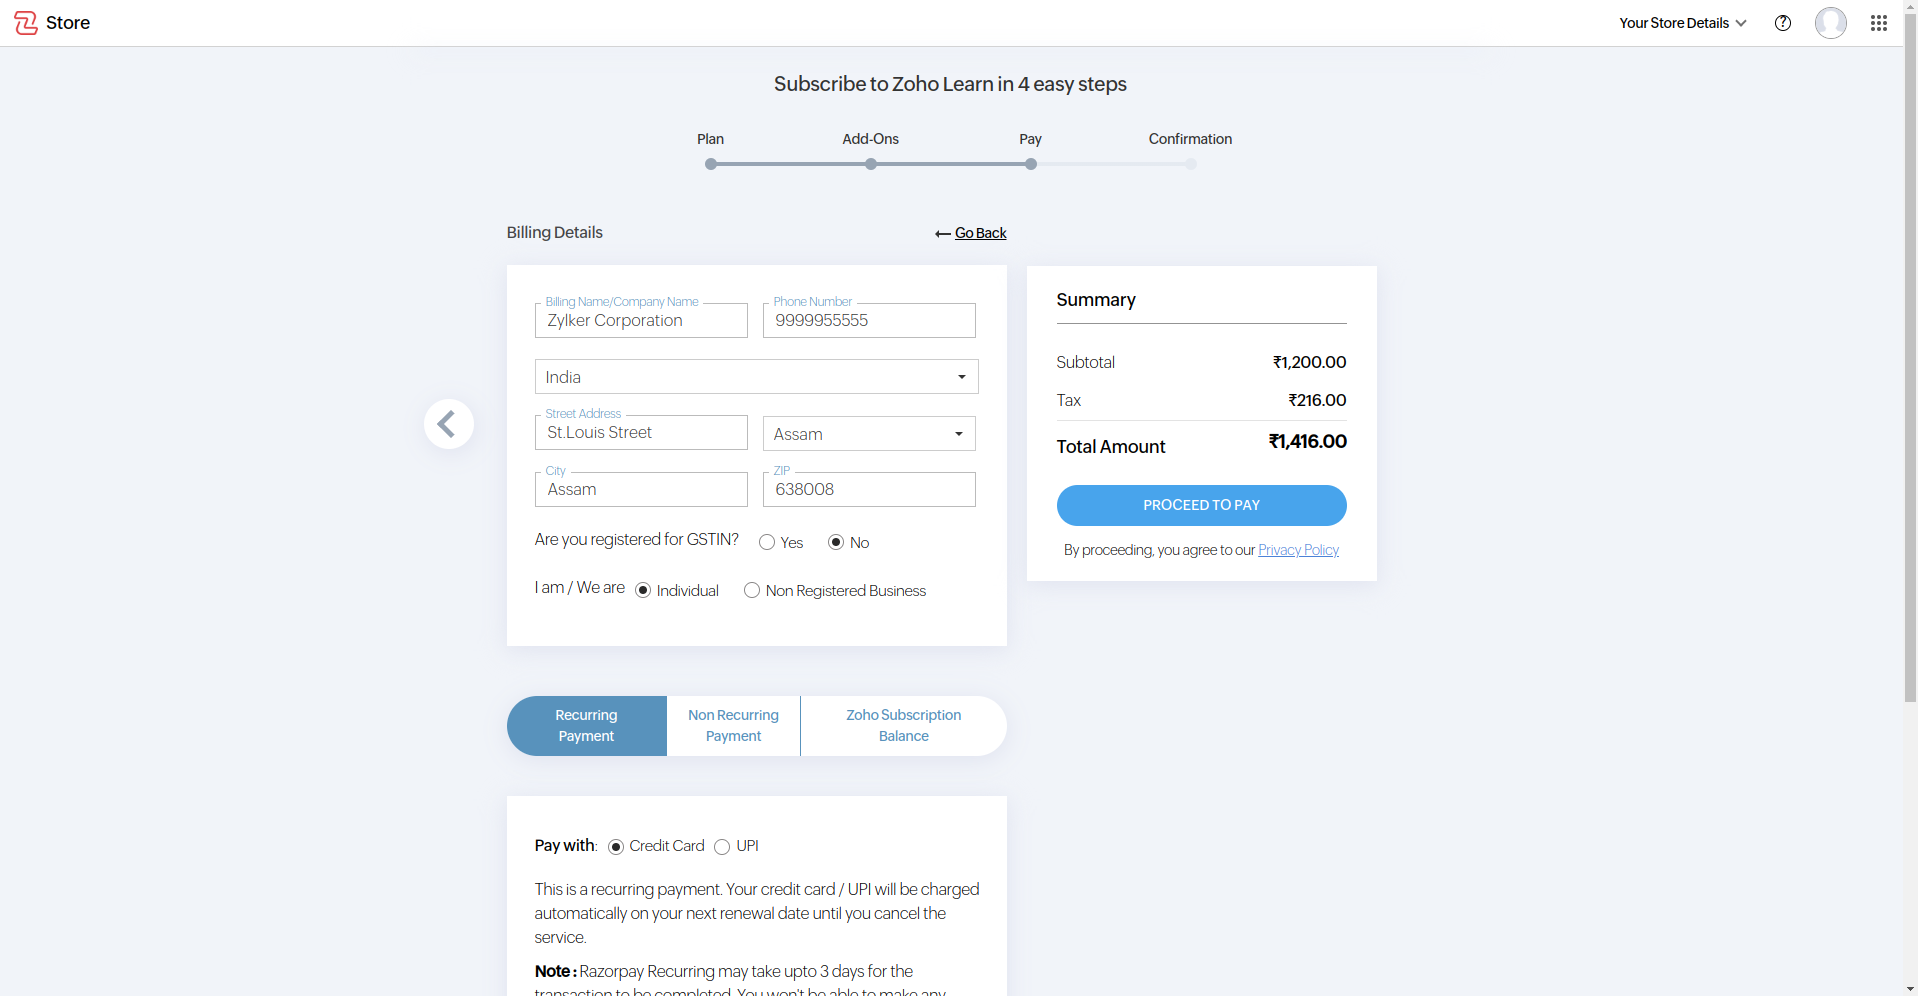Click the Total Amount ₹1,416.00 value

click(x=1308, y=442)
